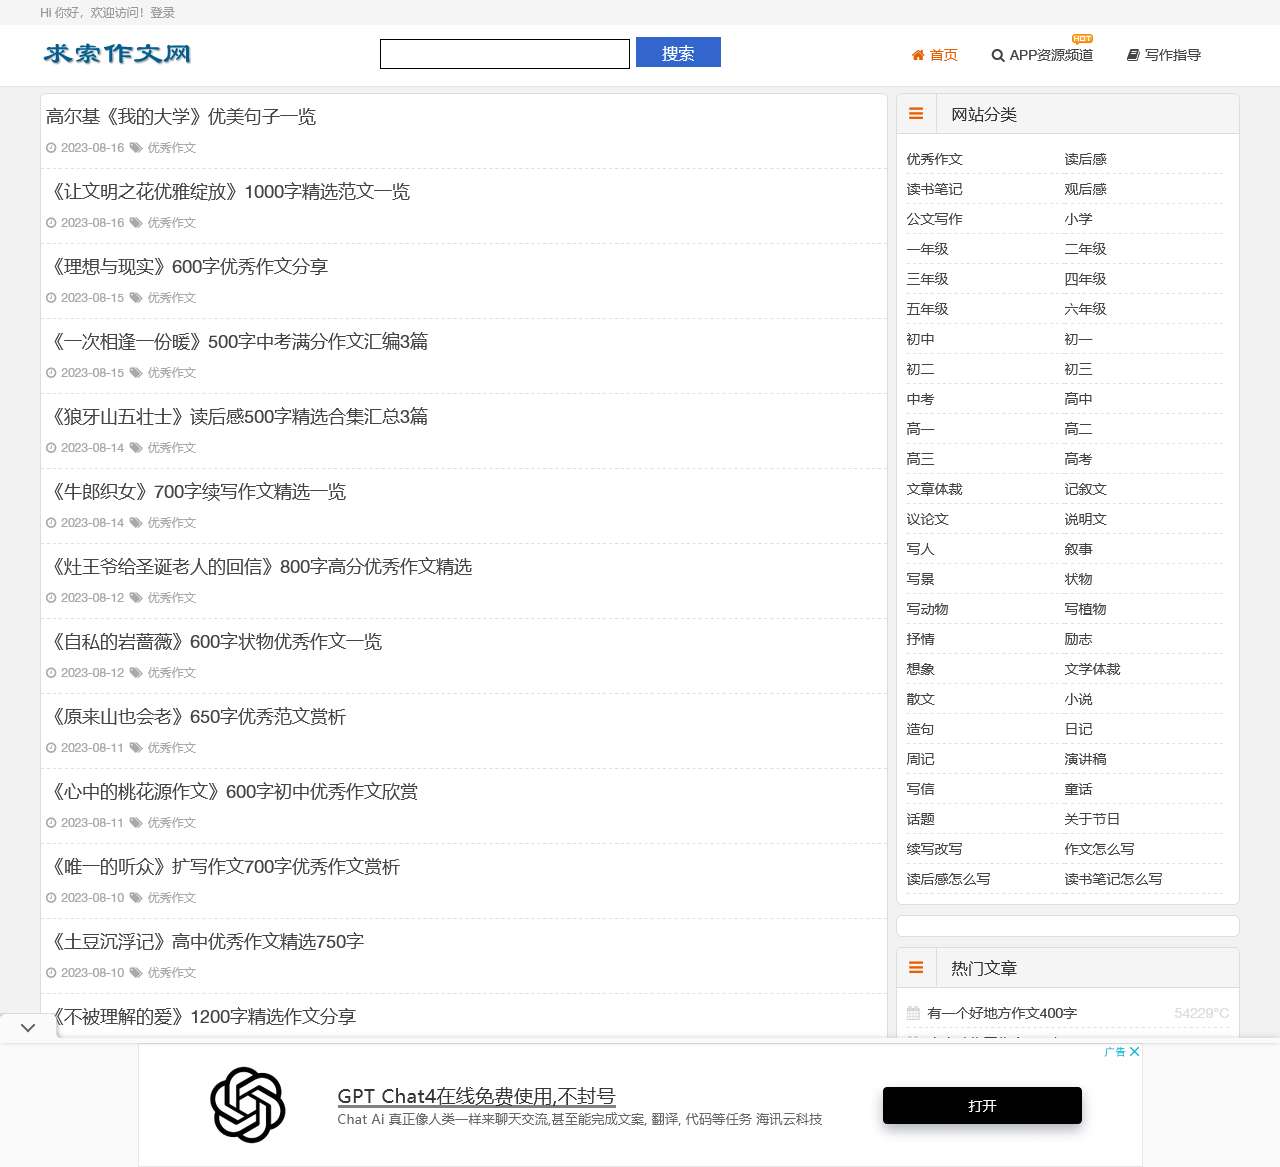Viewport: 1280px width, 1167px height.
Task: Click the menu icon next to 网站分类
Action: 916,114
